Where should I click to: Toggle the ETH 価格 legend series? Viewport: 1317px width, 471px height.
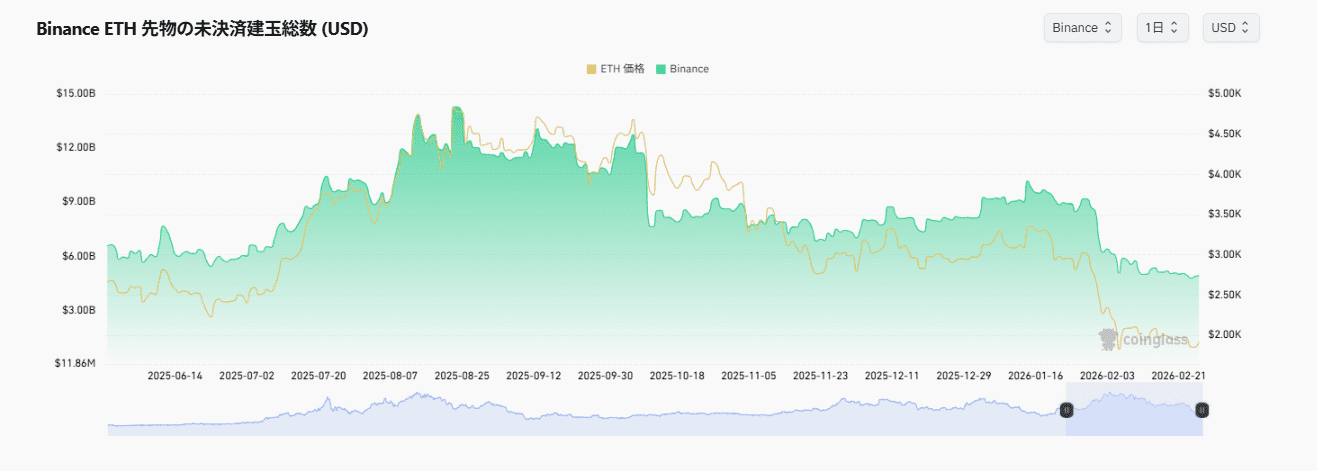[x=621, y=69]
